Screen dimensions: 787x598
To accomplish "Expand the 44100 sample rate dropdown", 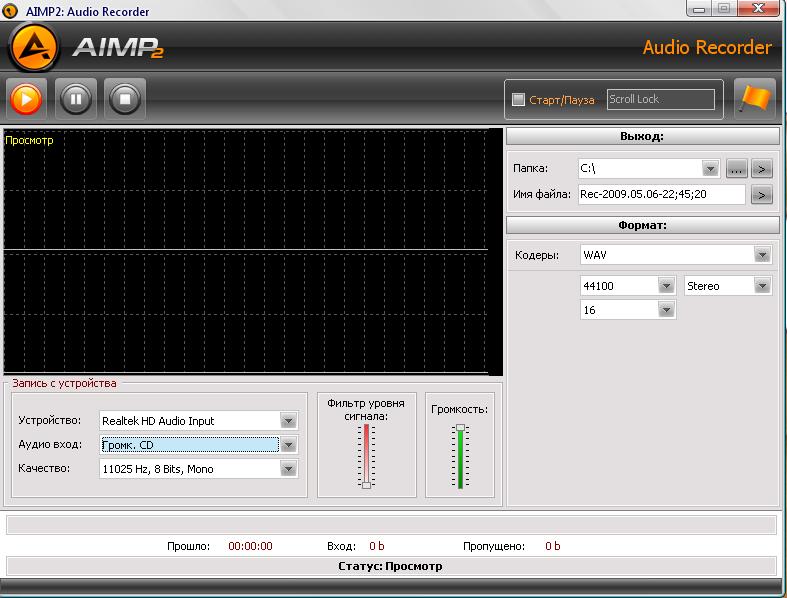I will point(666,286).
